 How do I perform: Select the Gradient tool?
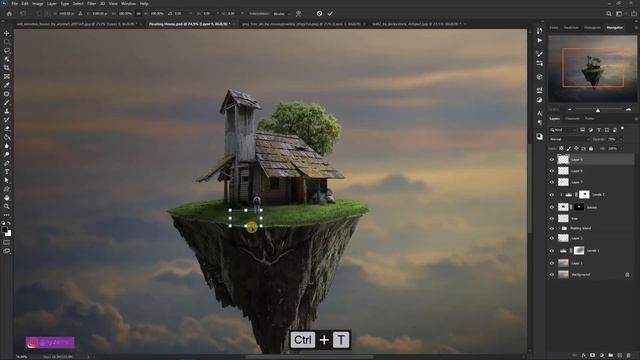(7, 137)
